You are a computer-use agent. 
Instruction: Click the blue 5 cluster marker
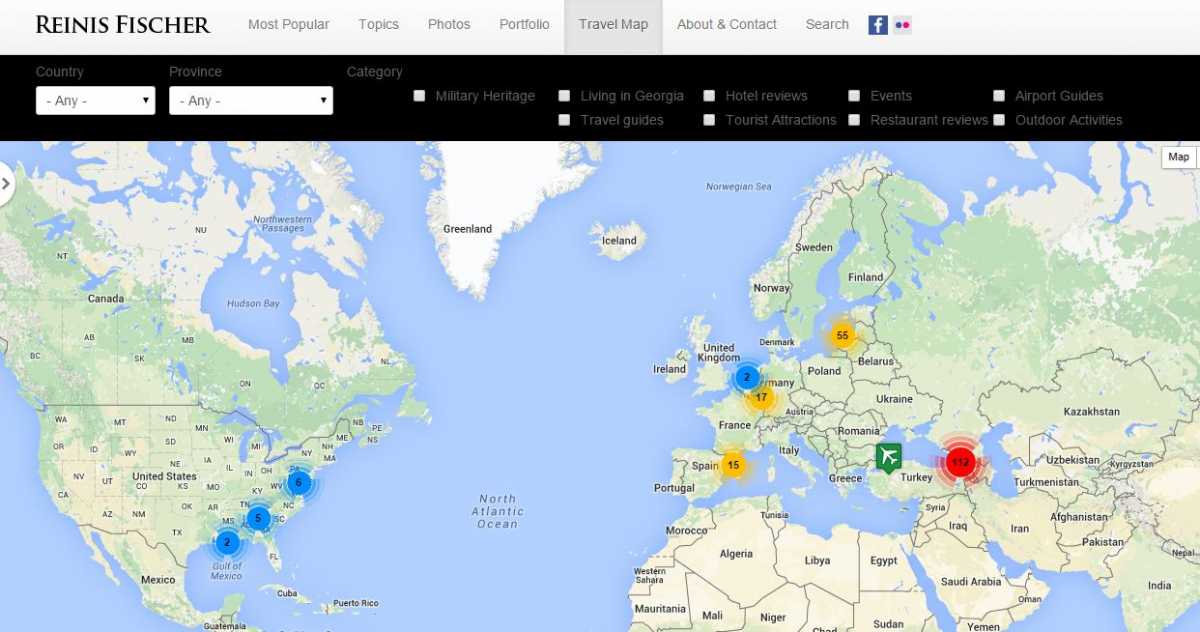click(258, 518)
